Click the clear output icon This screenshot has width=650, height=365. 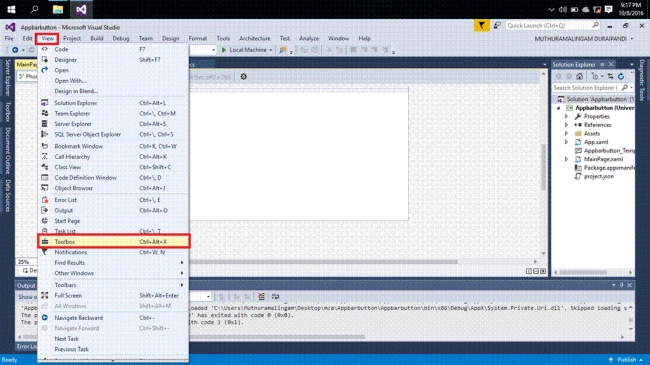point(261,296)
